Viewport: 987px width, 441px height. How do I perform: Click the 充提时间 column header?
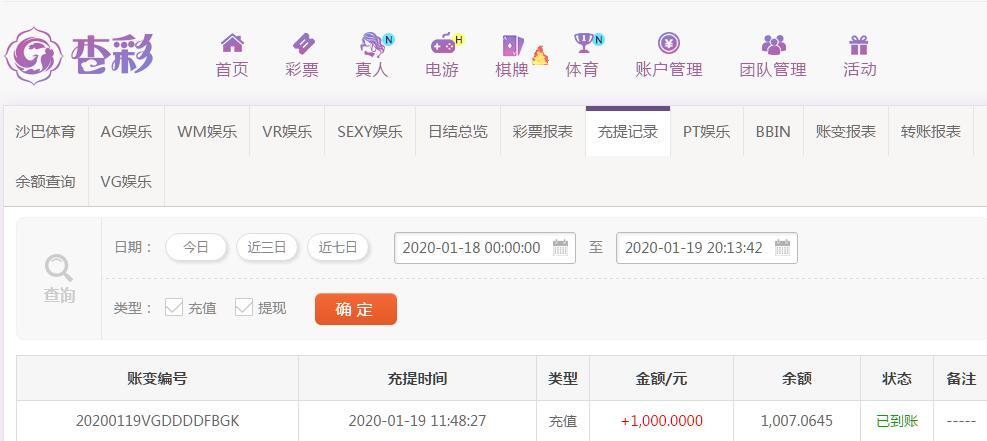[417, 378]
